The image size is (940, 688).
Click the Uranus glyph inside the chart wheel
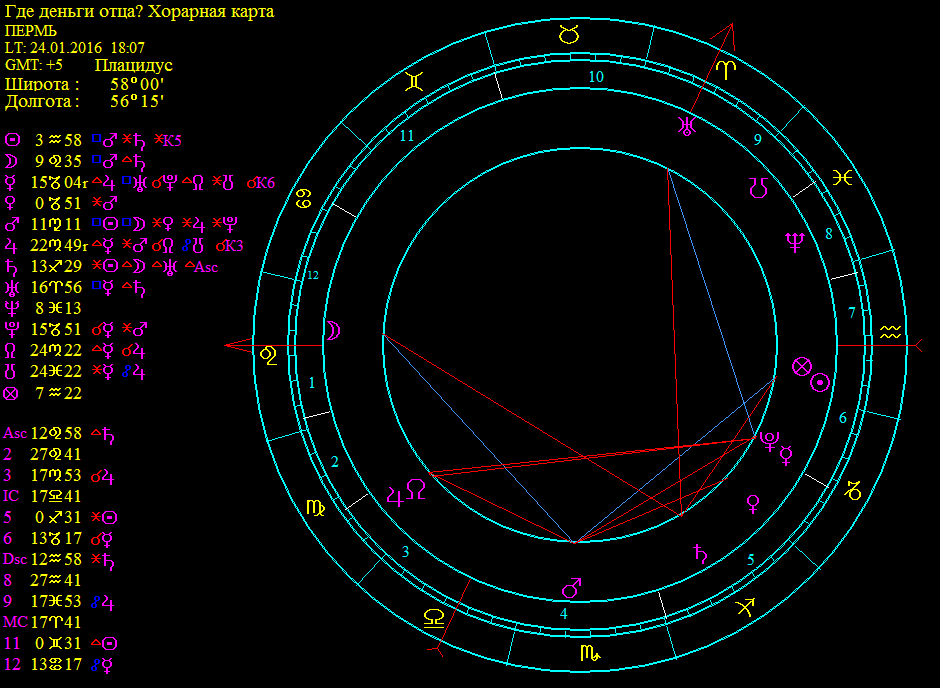(686, 125)
